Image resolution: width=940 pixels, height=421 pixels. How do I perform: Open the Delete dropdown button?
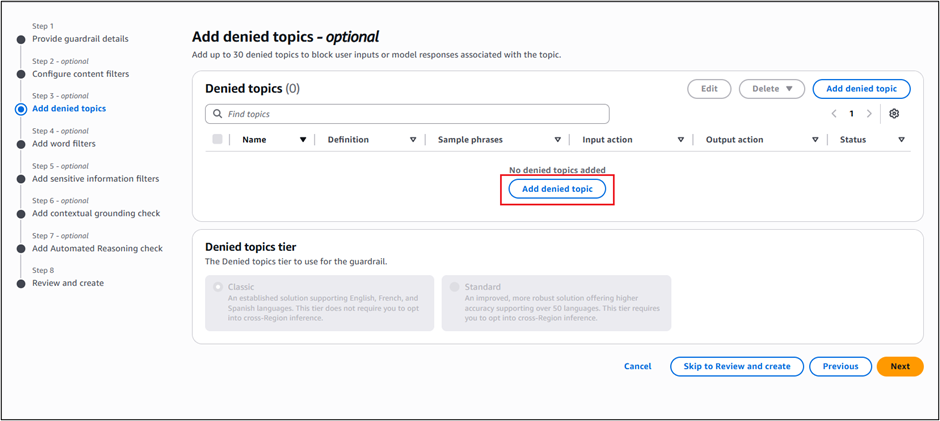click(771, 89)
